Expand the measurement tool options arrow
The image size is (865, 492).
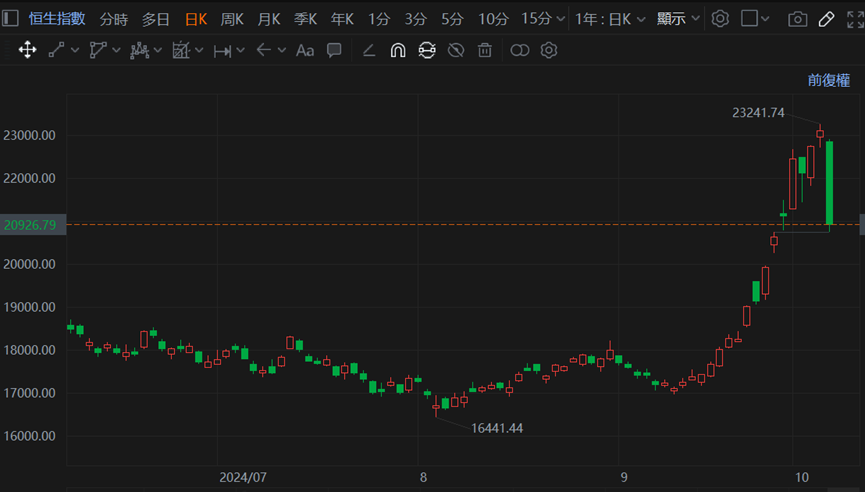[241, 50]
